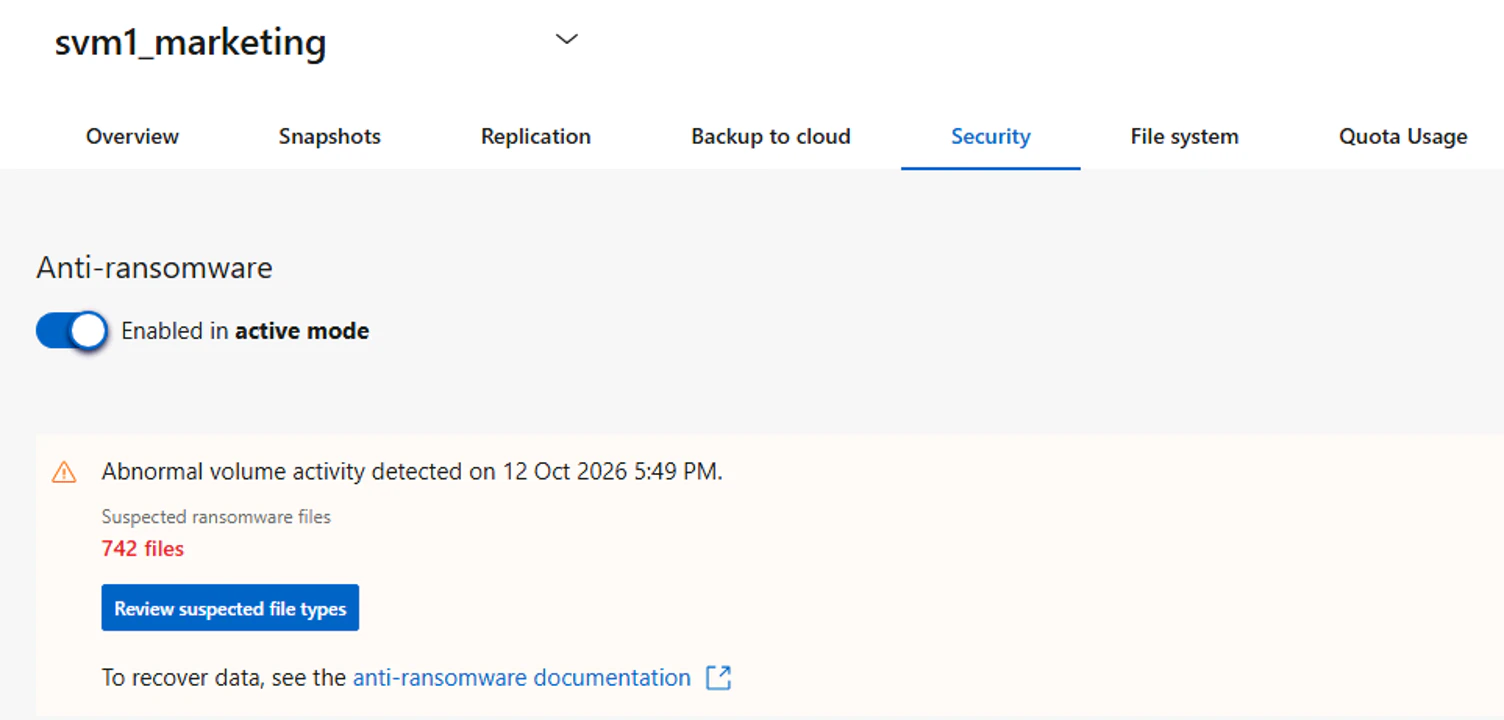Go to the Replication tab
This screenshot has width=1504, height=720.
click(536, 137)
